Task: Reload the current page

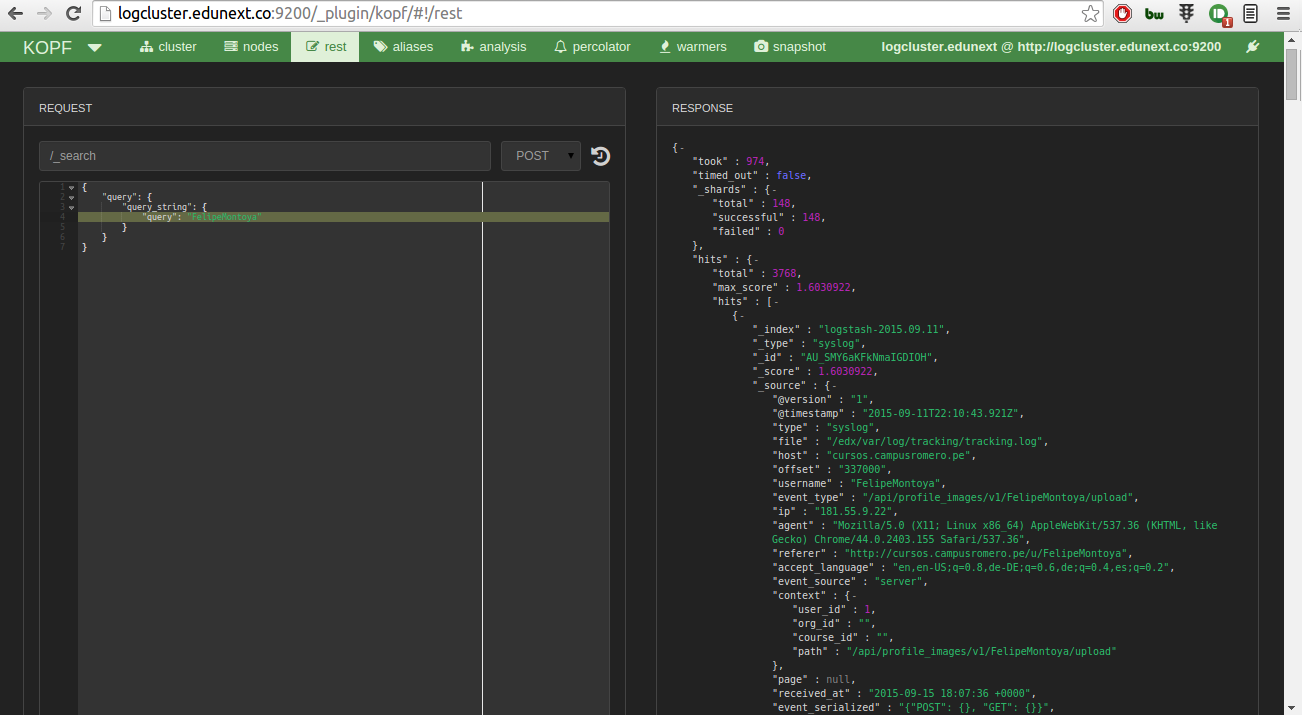Action: (x=73, y=14)
